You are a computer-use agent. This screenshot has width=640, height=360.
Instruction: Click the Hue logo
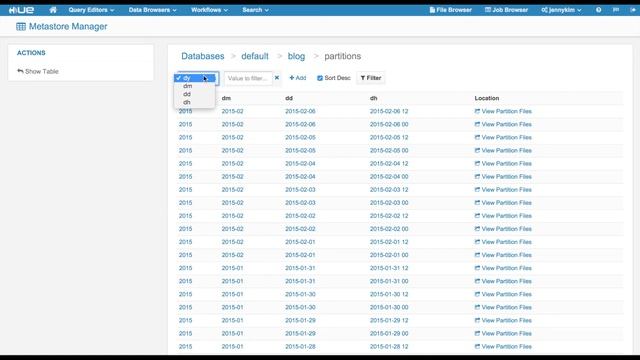tap(21, 10)
